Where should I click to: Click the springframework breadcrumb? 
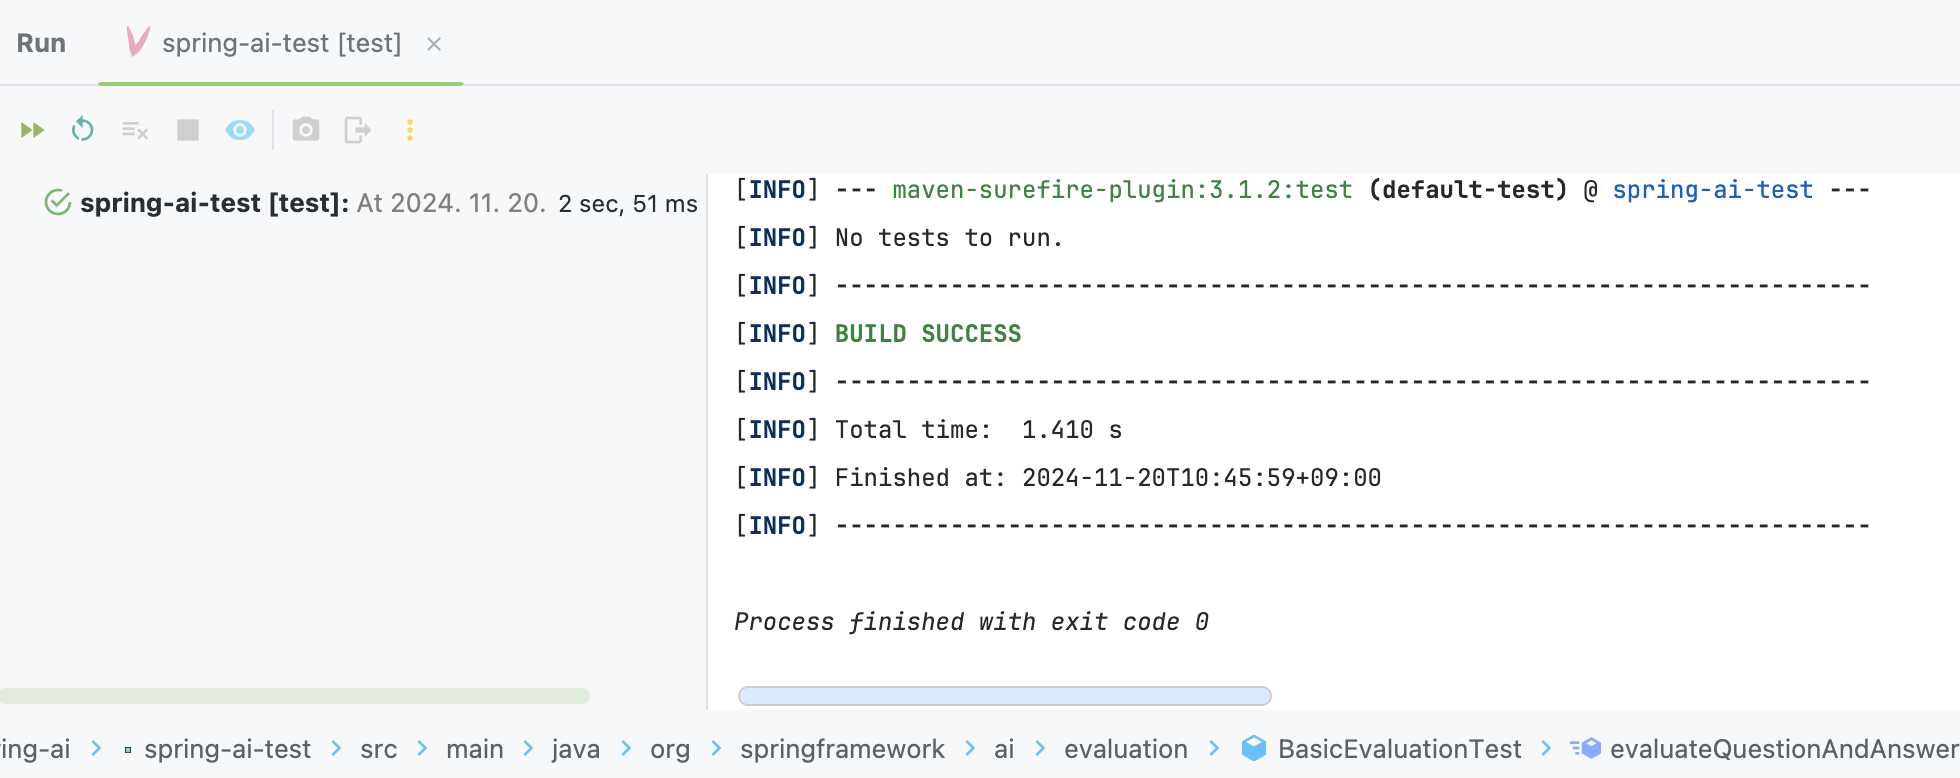pos(842,749)
